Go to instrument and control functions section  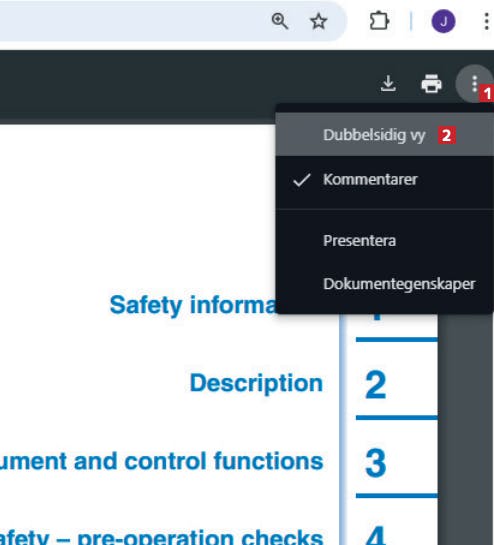(x=162, y=462)
